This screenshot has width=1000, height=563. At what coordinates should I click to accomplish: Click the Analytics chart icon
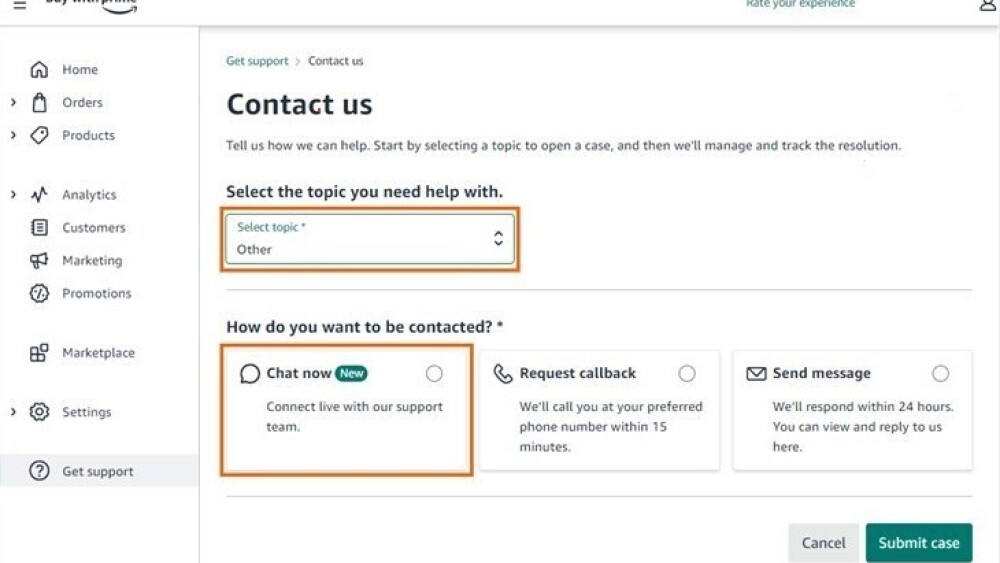(39, 195)
